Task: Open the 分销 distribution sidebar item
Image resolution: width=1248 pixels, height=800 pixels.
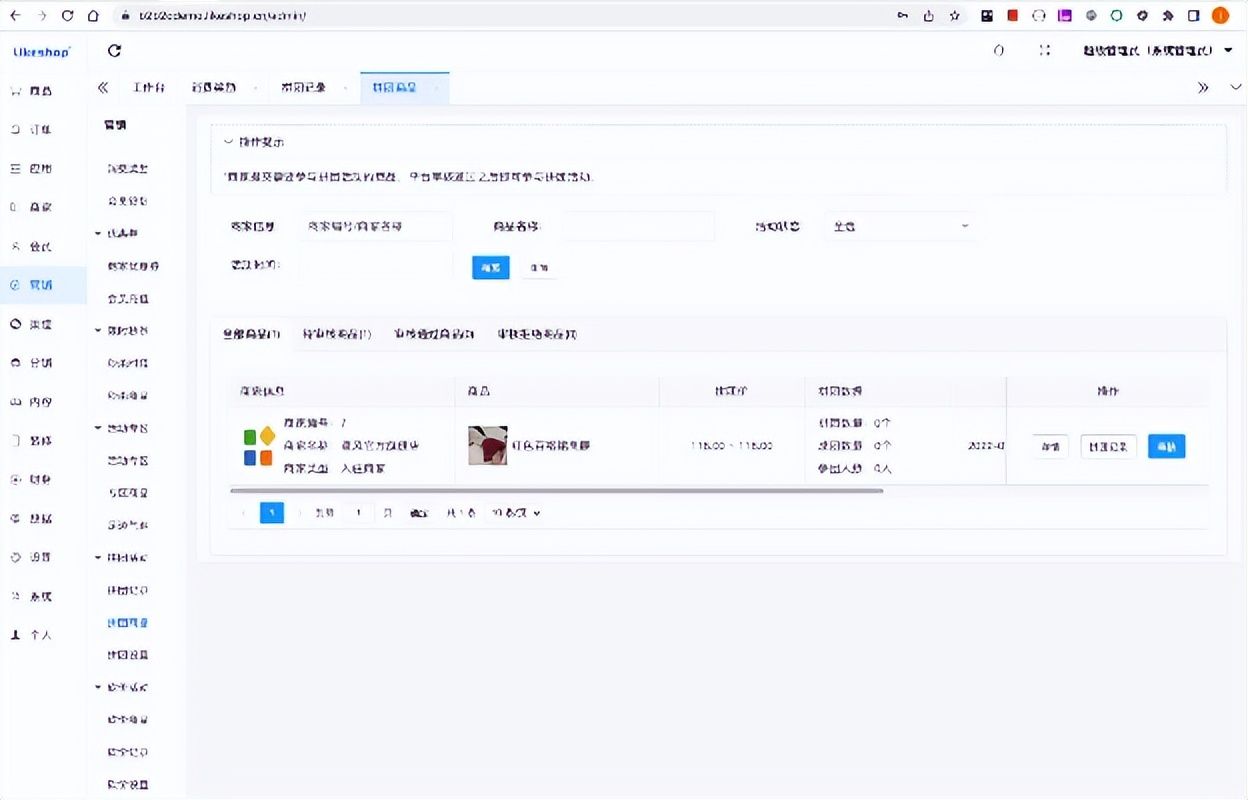Action: 32,363
